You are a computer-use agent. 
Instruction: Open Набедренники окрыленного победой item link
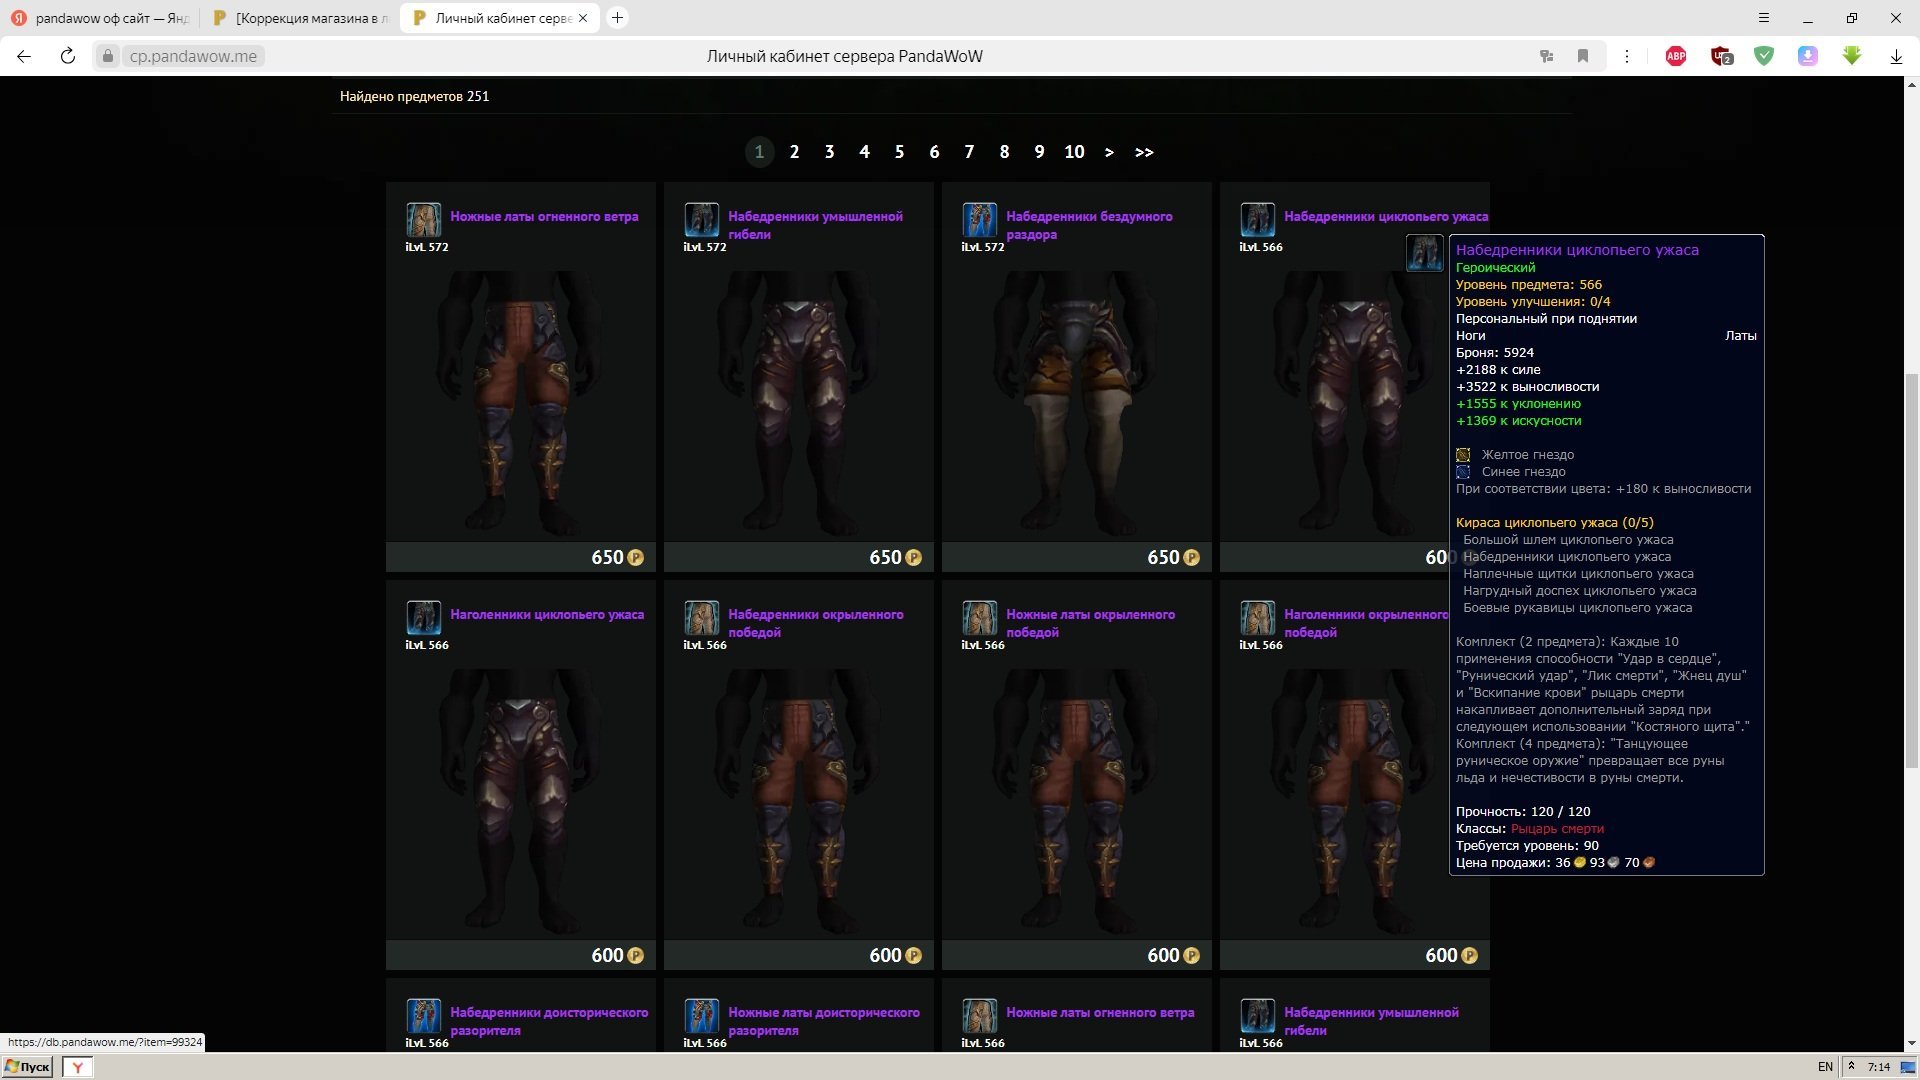[x=816, y=623]
